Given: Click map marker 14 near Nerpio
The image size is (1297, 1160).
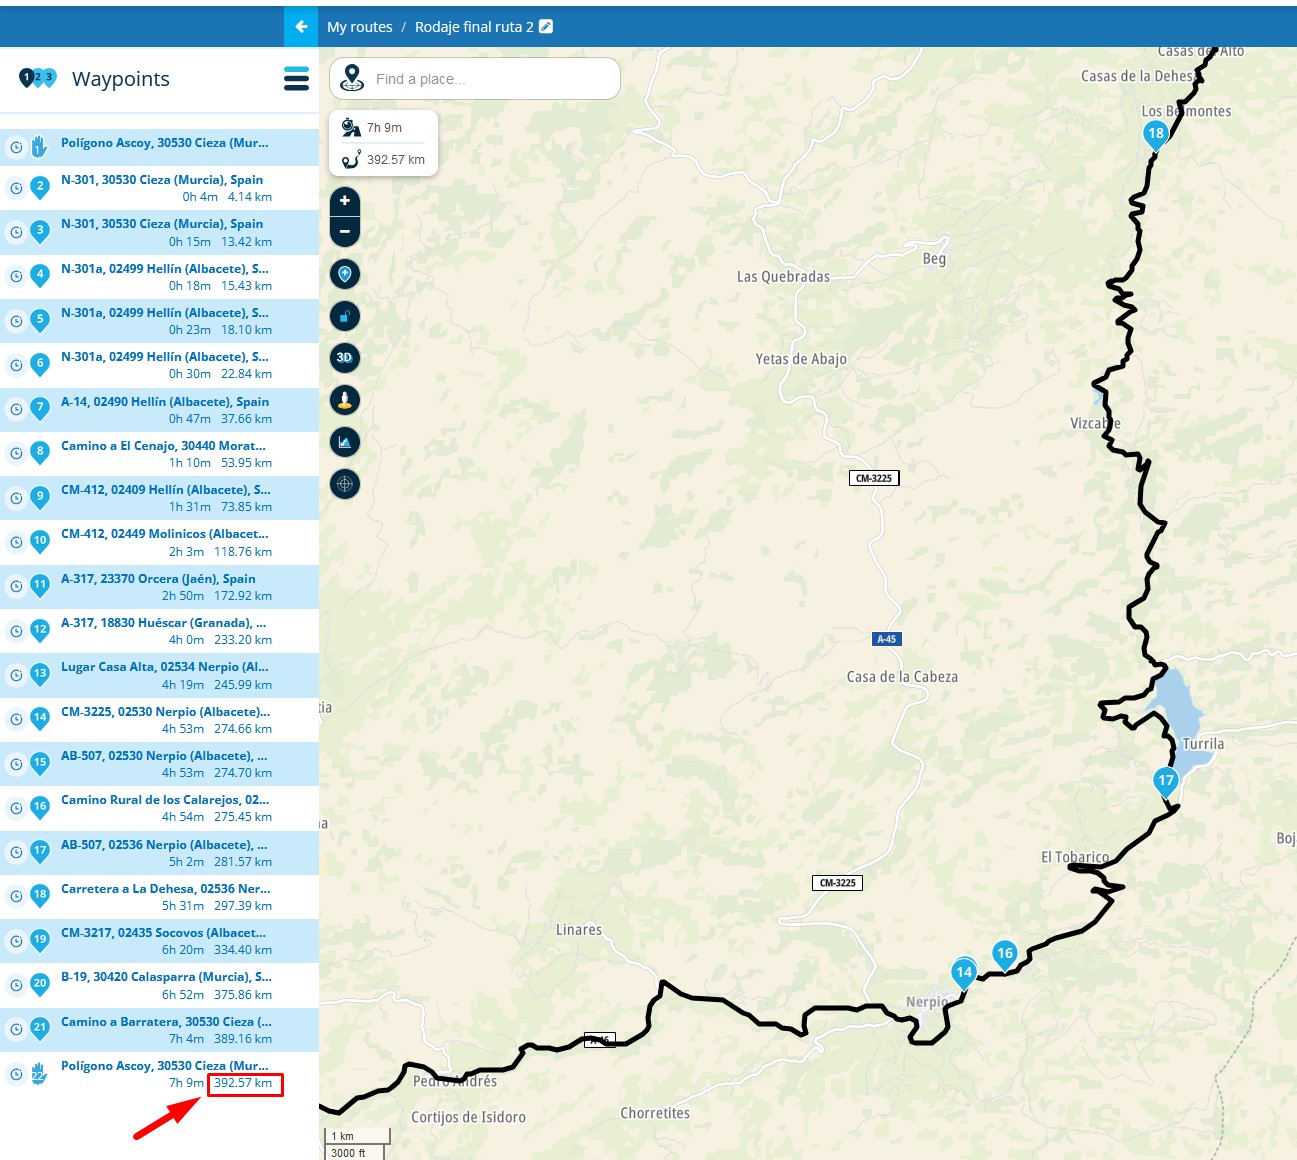Looking at the screenshot, I should 964,974.
